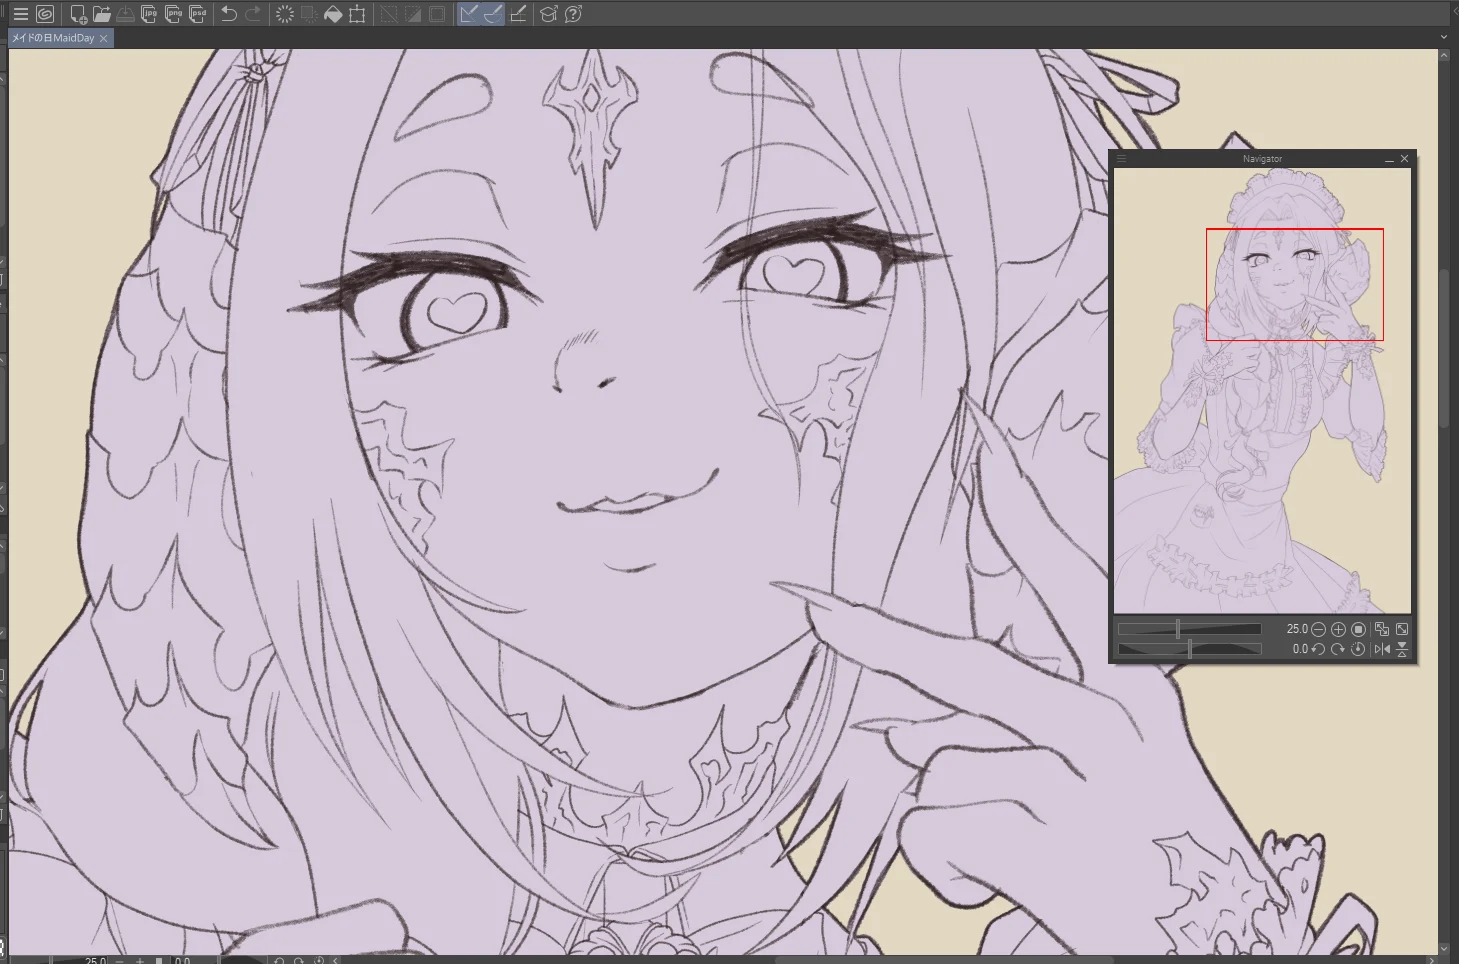Toggle Snap to Ruler
The image size is (1459, 964).
click(469, 14)
